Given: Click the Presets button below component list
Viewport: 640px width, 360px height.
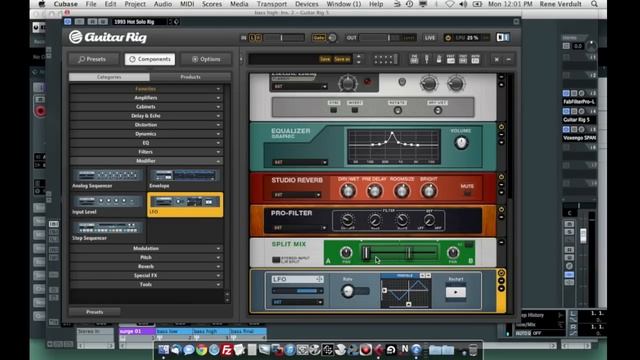Looking at the screenshot, I should [x=95, y=312].
